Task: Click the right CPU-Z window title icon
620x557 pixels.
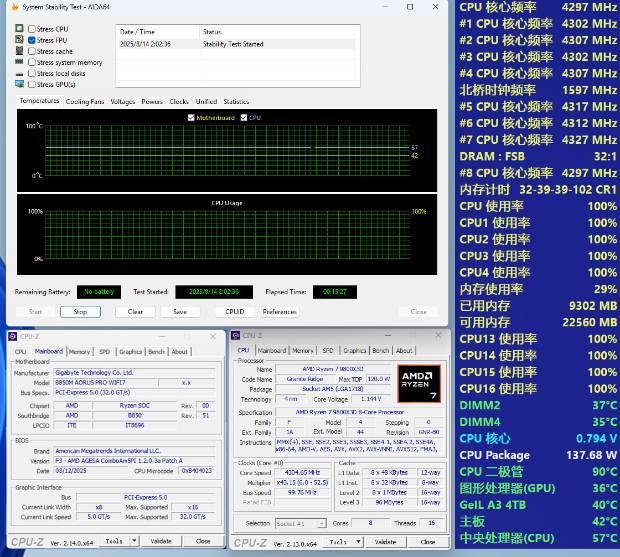Action: coord(236,336)
